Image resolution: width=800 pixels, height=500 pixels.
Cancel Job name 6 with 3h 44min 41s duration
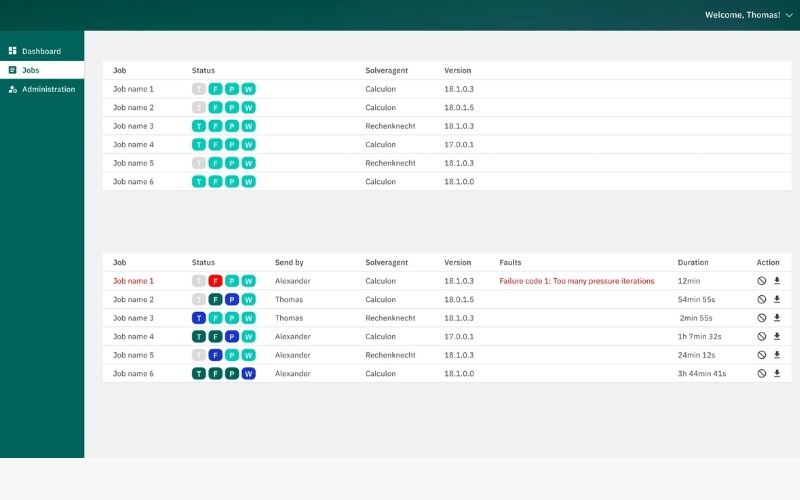tap(761, 373)
